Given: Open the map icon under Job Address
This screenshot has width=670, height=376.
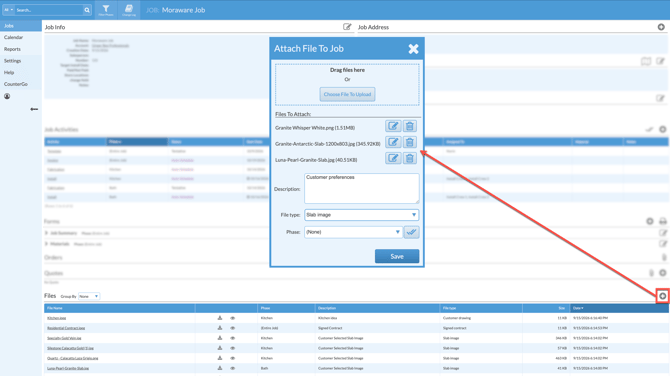Looking at the screenshot, I should 646,62.
